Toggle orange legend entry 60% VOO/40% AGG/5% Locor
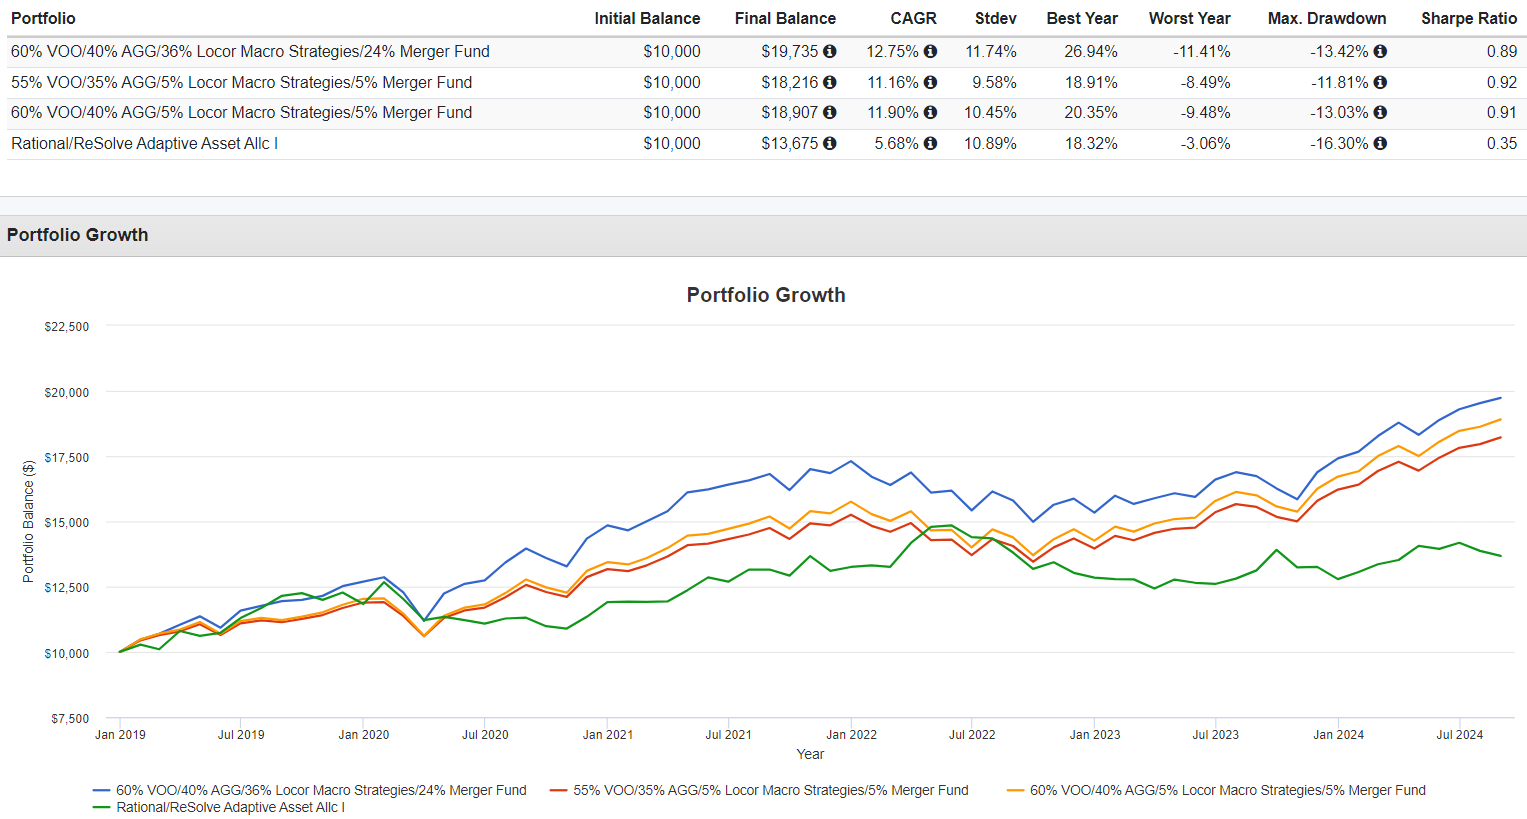This screenshot has height=819, width=1527. [1216, 790]
